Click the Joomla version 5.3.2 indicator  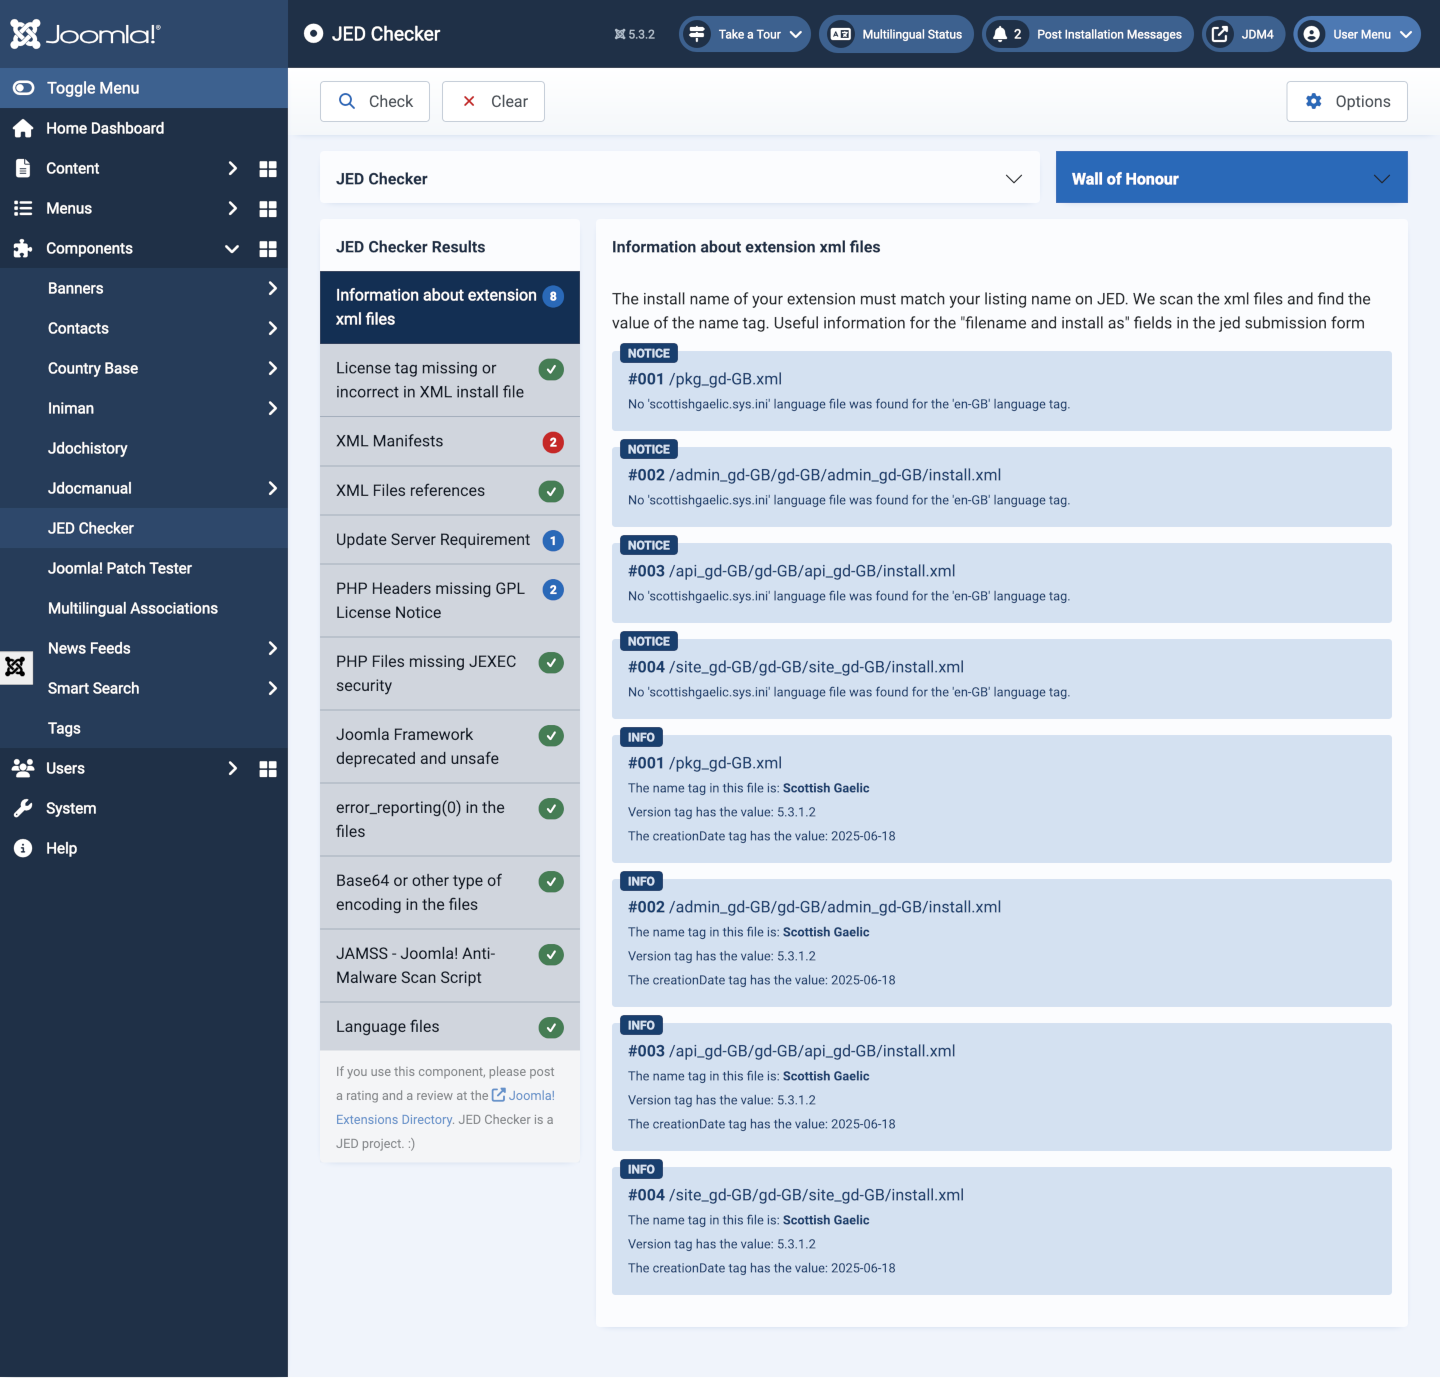point(634,34)
